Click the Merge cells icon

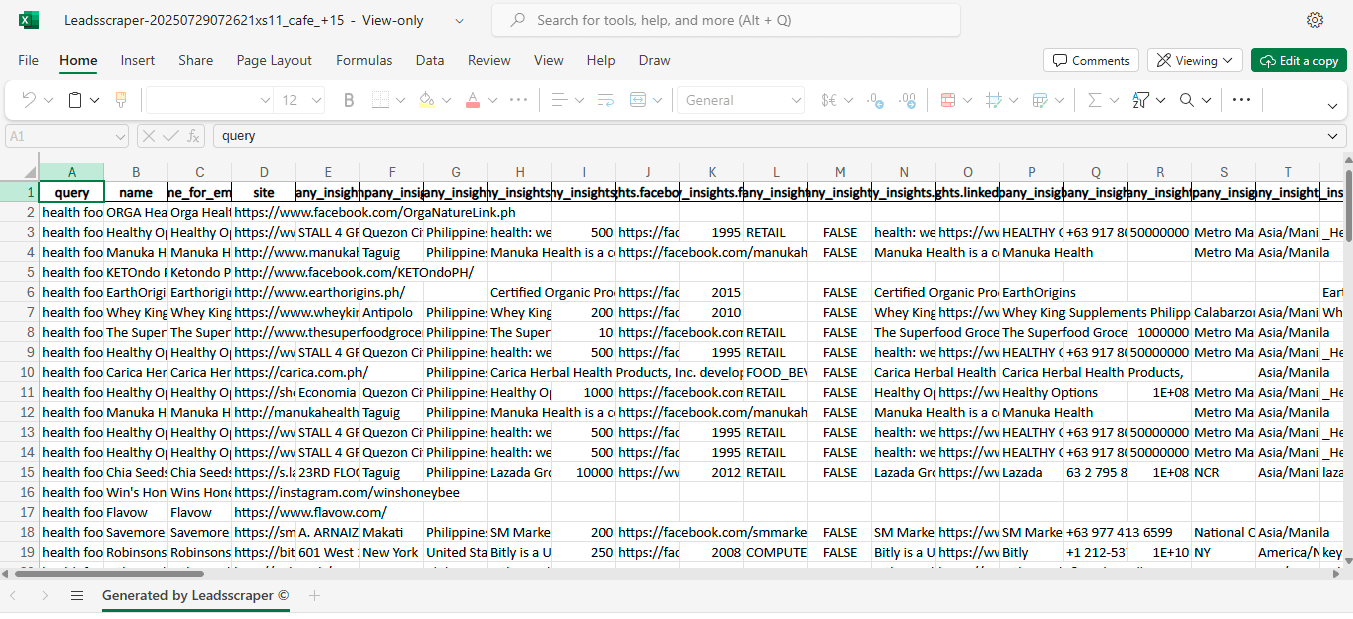click(x=638, y=100)
